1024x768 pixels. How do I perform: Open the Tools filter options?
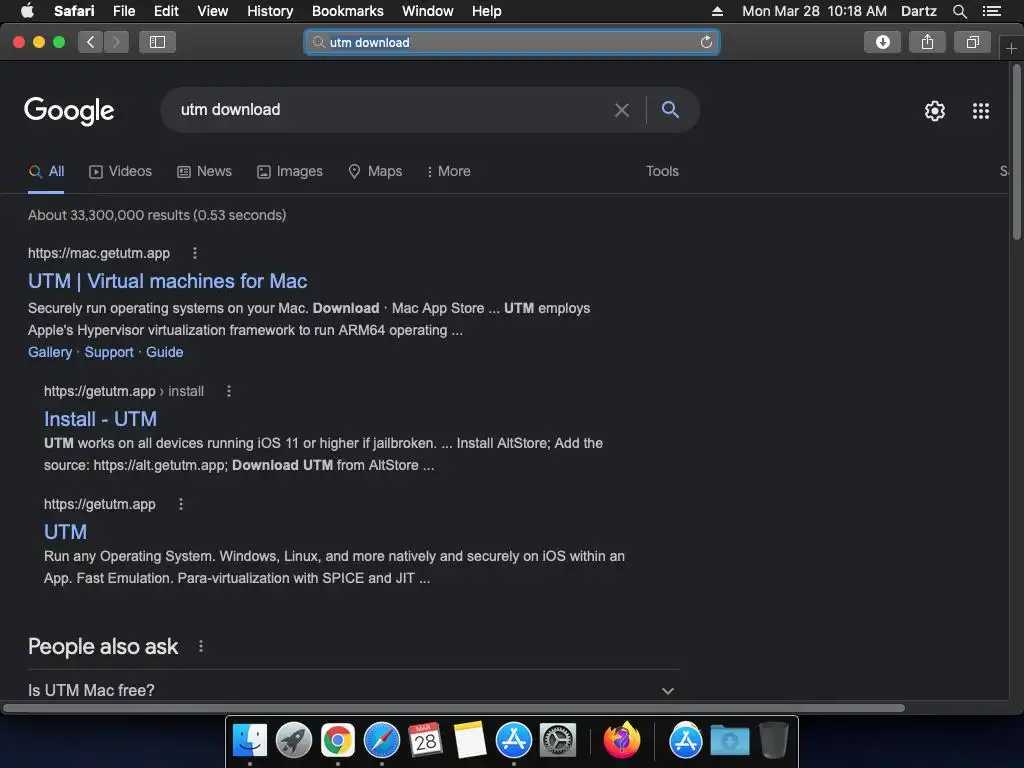coord(662,171)
